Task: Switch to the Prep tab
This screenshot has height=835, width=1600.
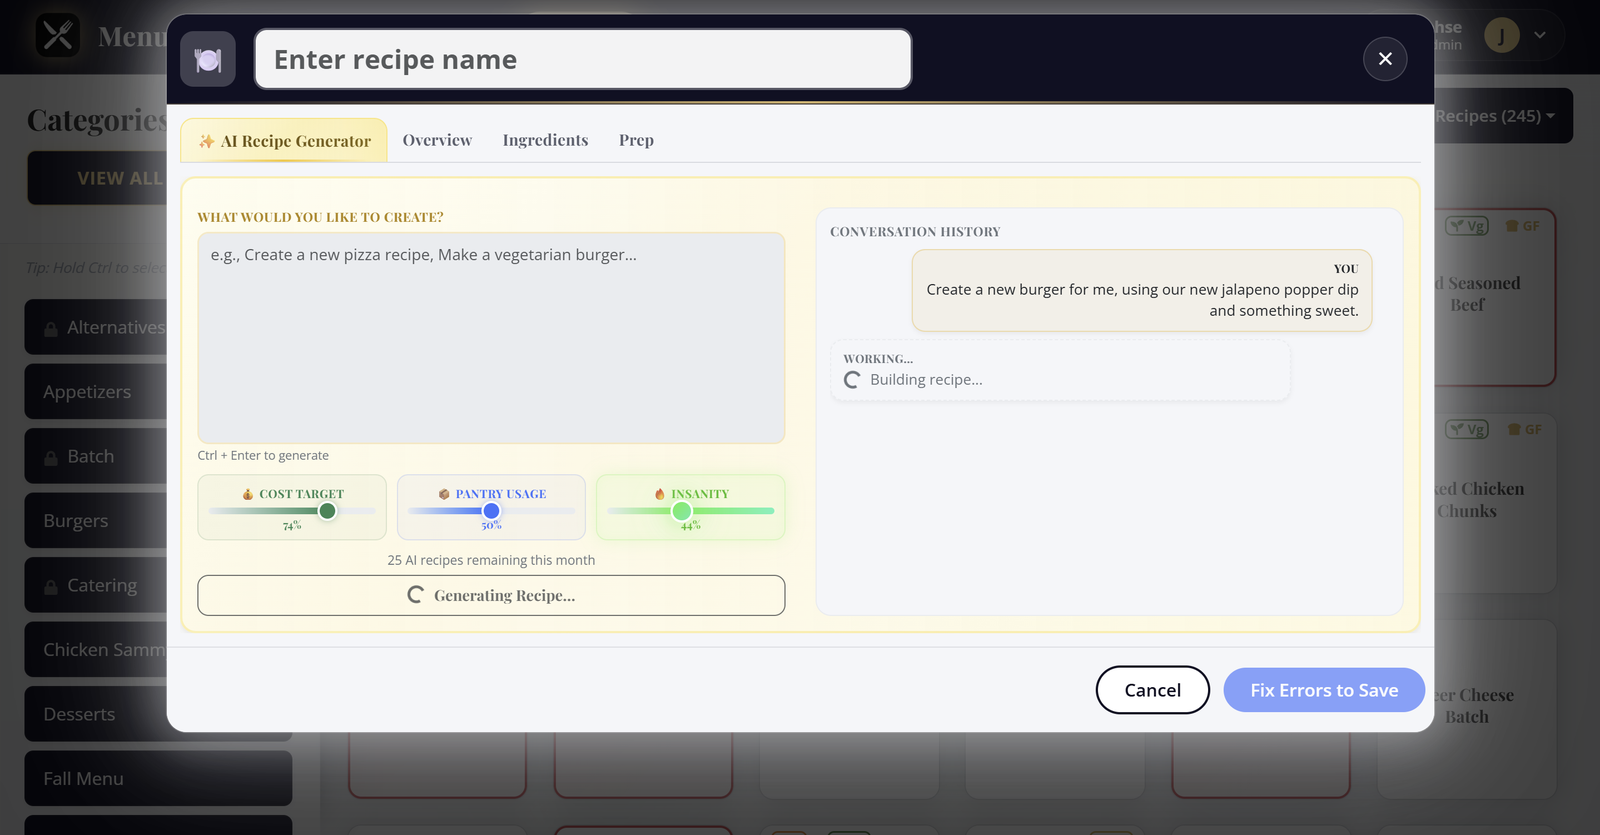Action: pos(636,140)
